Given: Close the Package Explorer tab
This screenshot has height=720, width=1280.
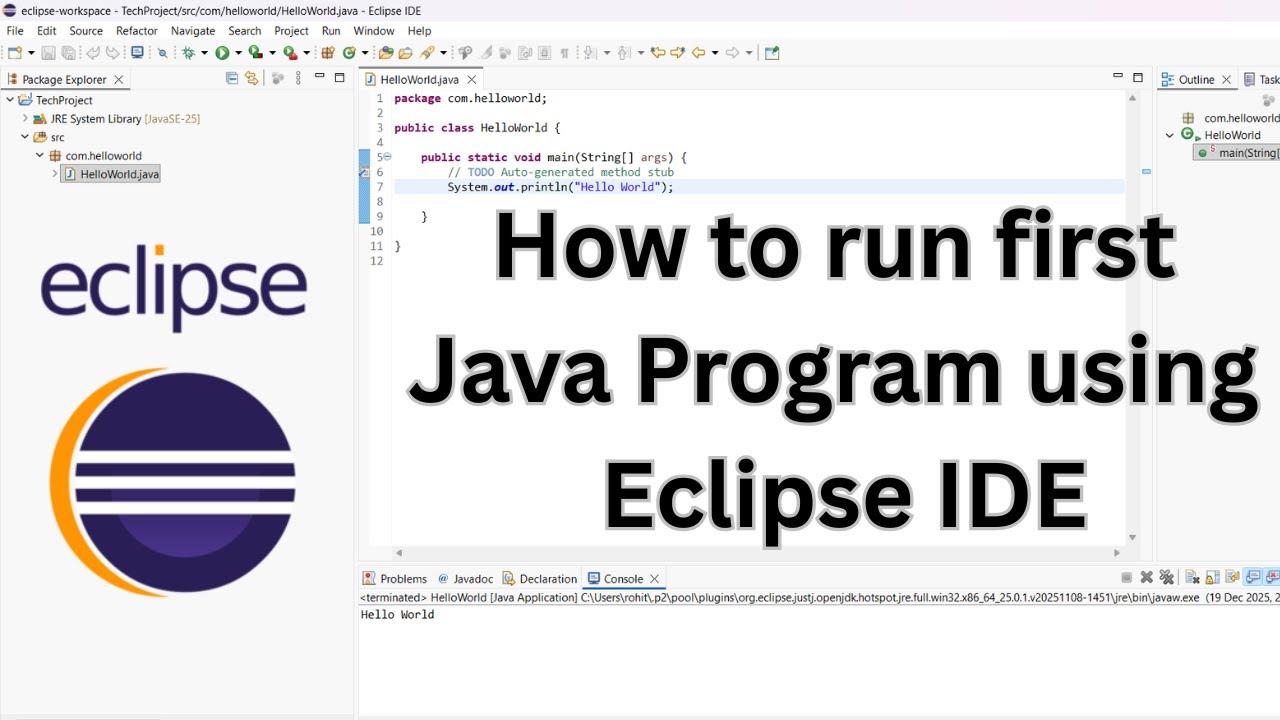Looking at the screenshot, I should coord(119,79).
